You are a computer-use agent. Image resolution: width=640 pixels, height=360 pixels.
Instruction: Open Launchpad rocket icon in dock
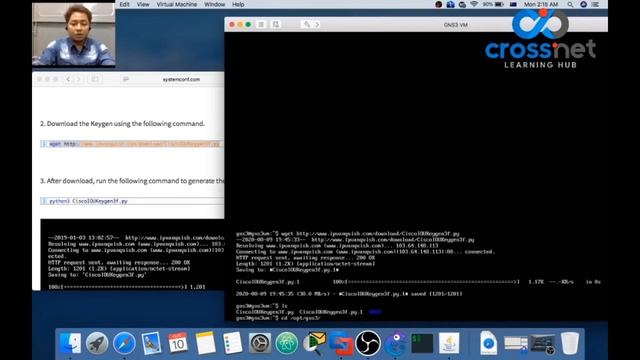click(x=97, y=343)
